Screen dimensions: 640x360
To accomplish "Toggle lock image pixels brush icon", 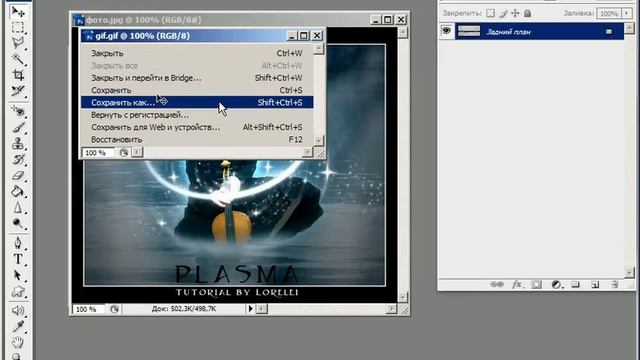I will (x=503, y=13).
